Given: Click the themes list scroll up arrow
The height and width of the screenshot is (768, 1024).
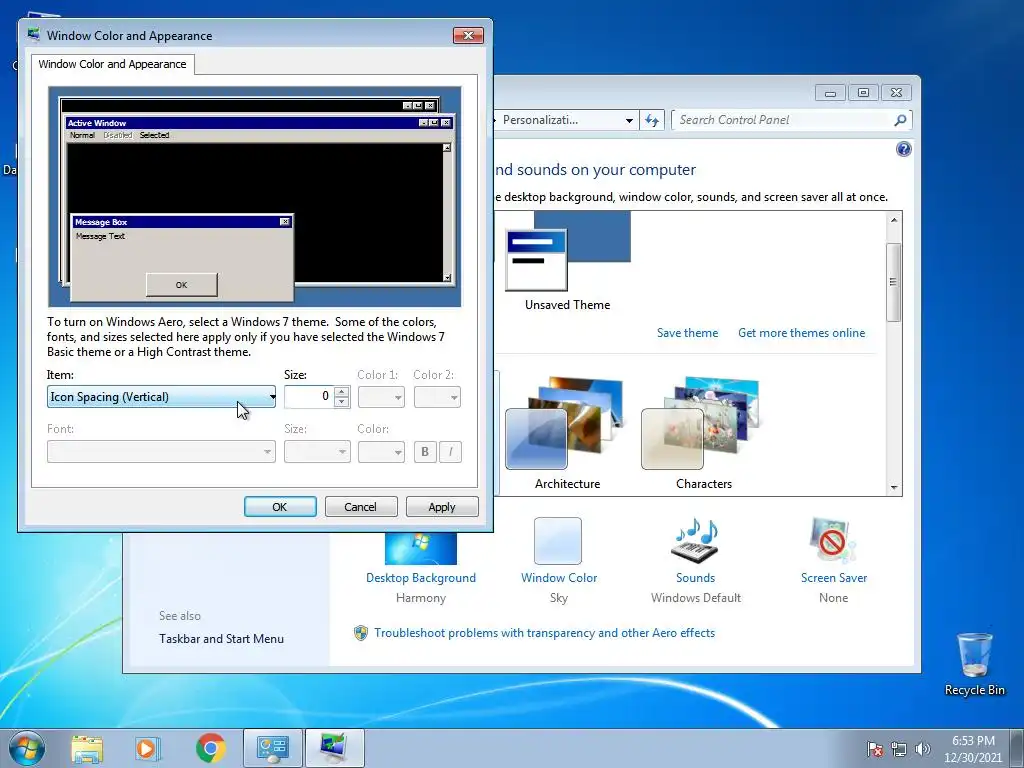Looking at the screenshot, I should [x=894, y=219].
